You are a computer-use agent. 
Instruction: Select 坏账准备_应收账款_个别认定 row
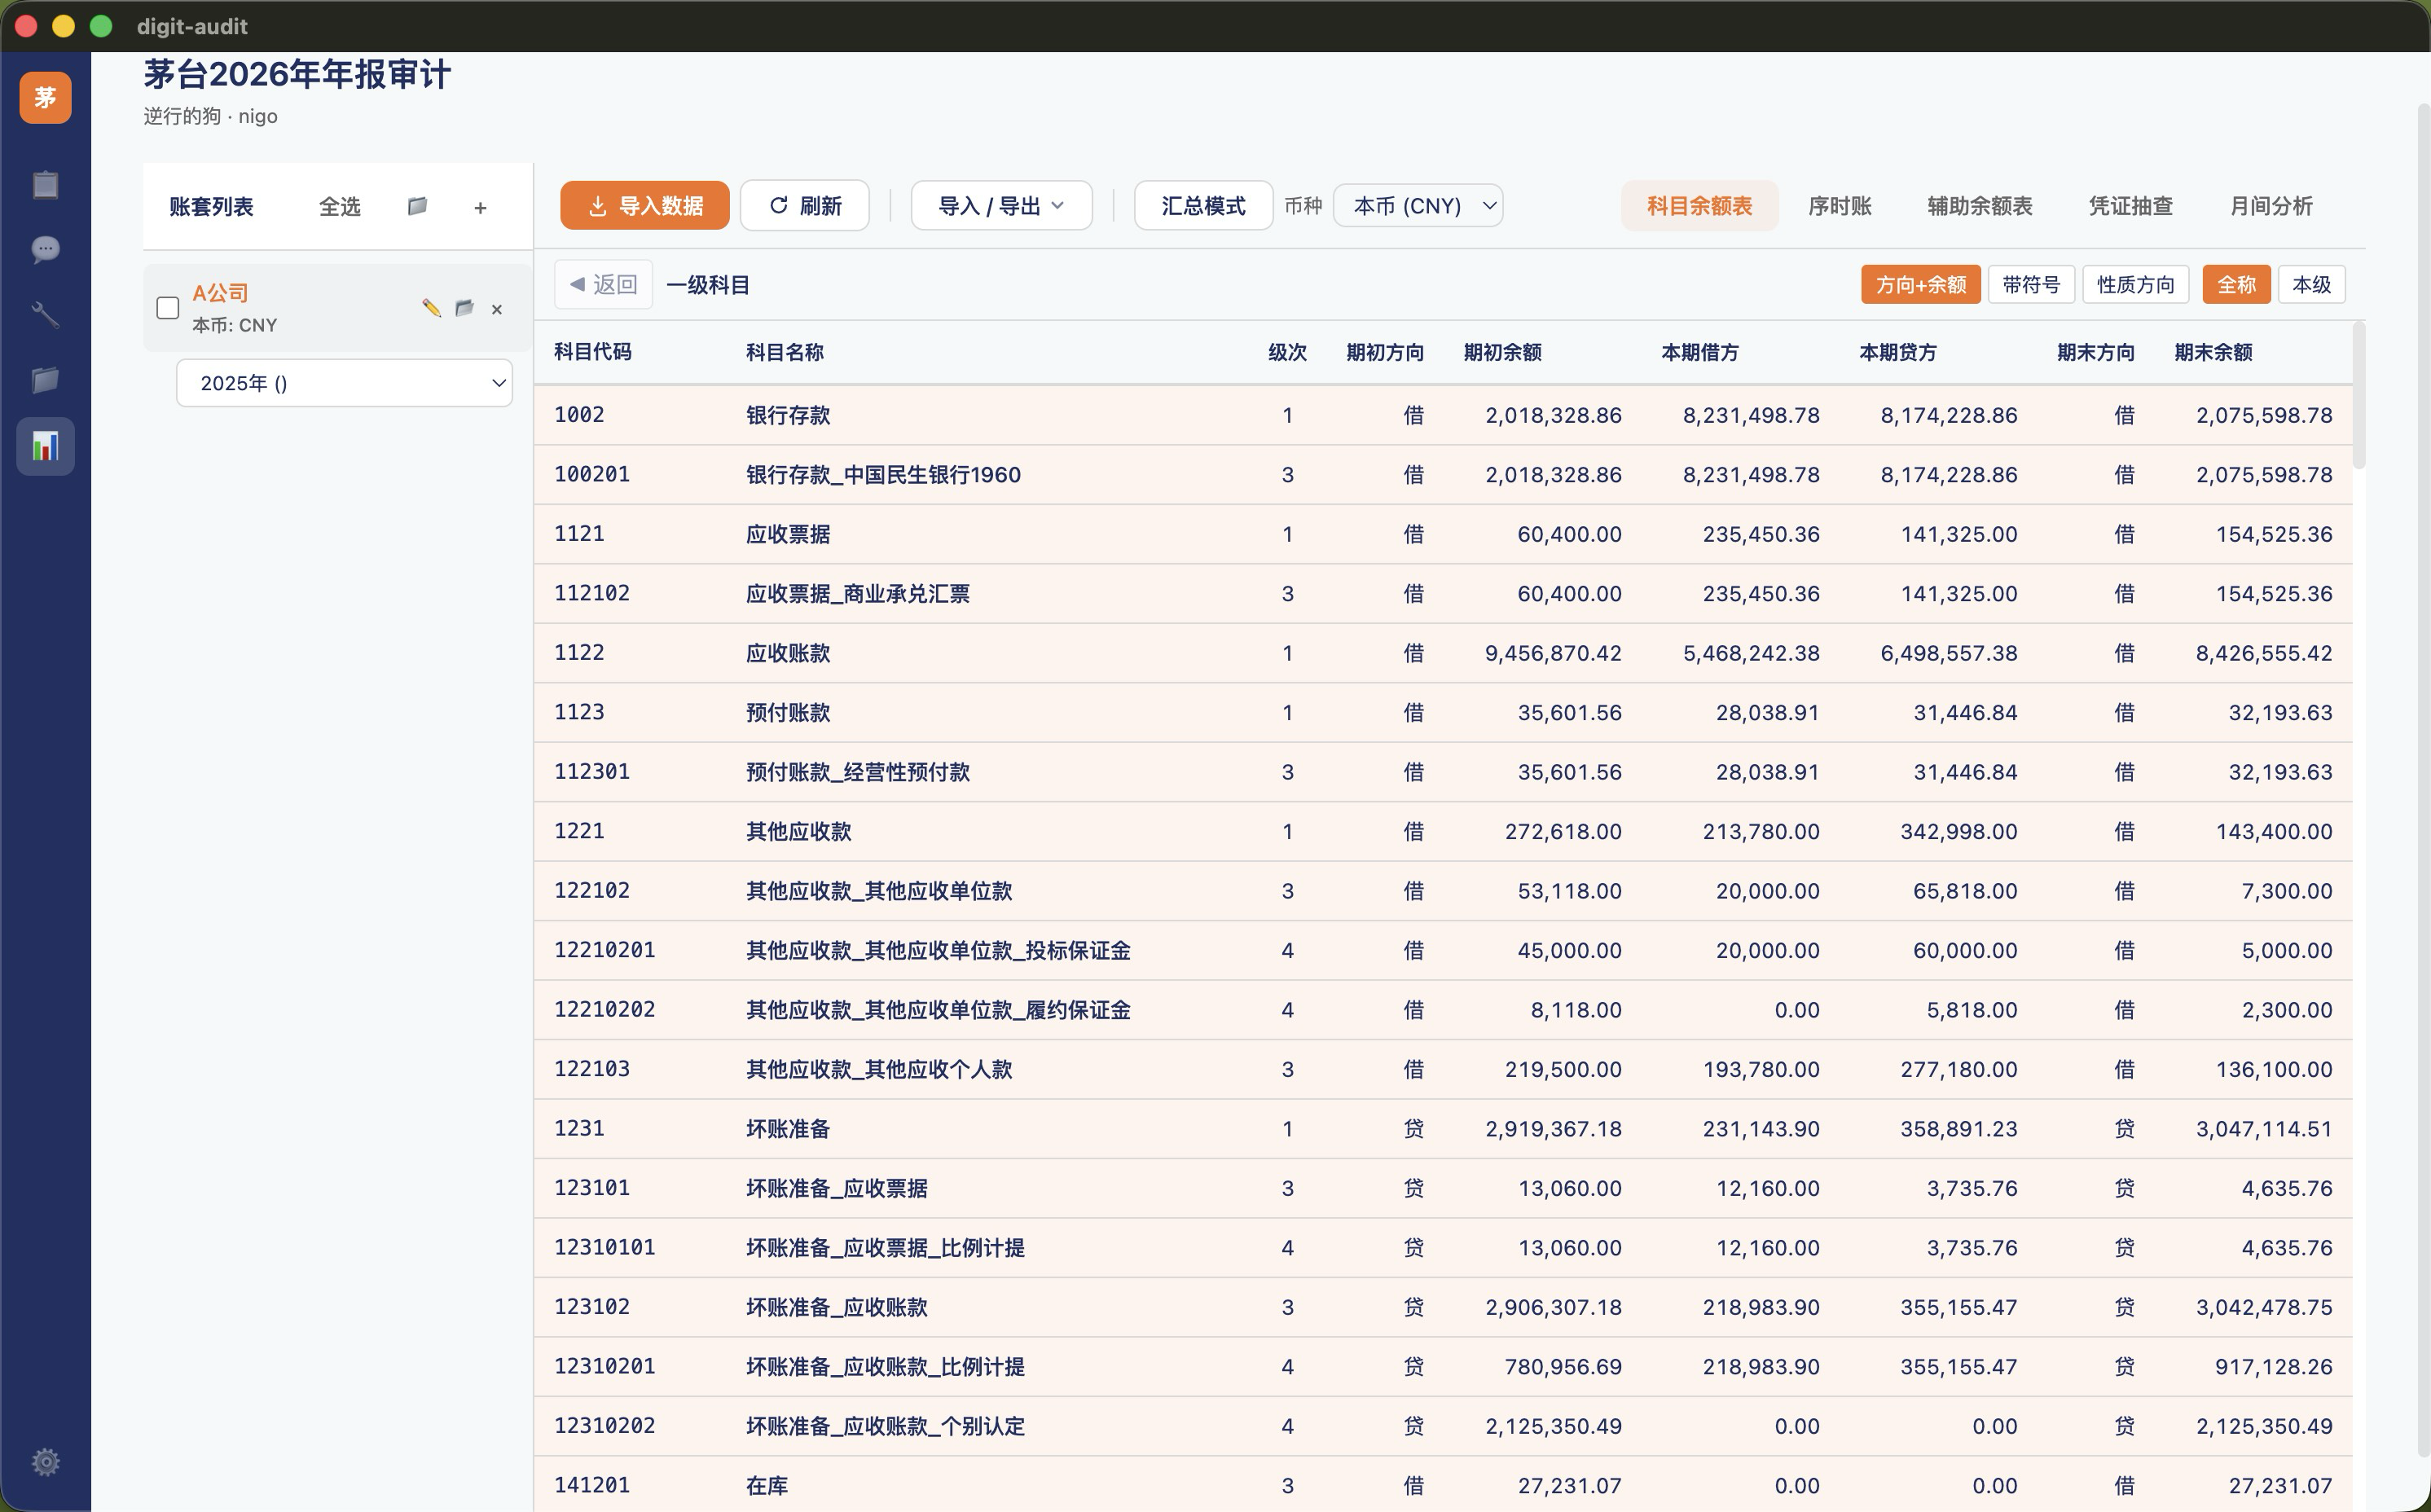[x=1443, y=1426]
